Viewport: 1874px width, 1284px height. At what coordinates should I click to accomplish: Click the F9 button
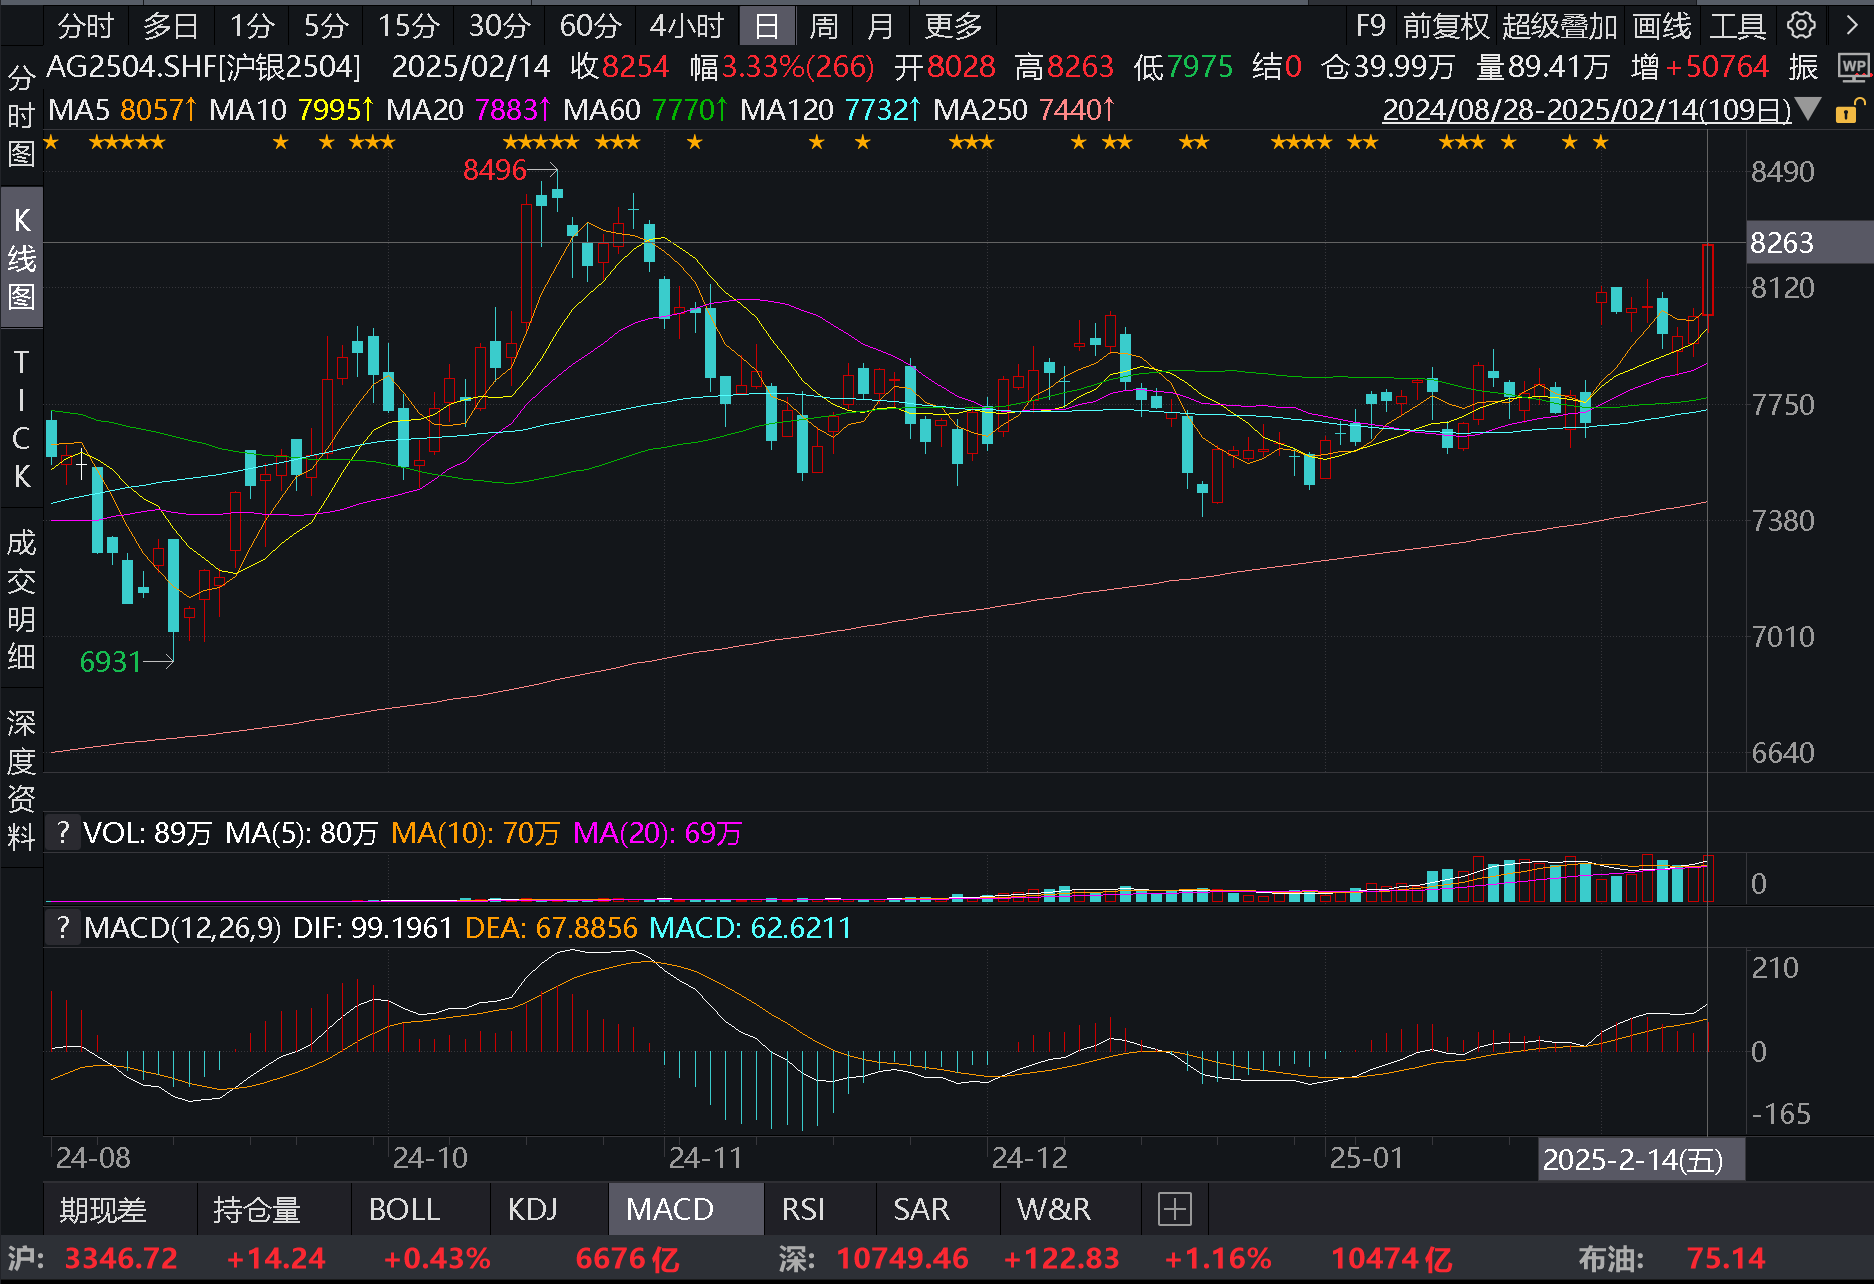[1370, 25]
